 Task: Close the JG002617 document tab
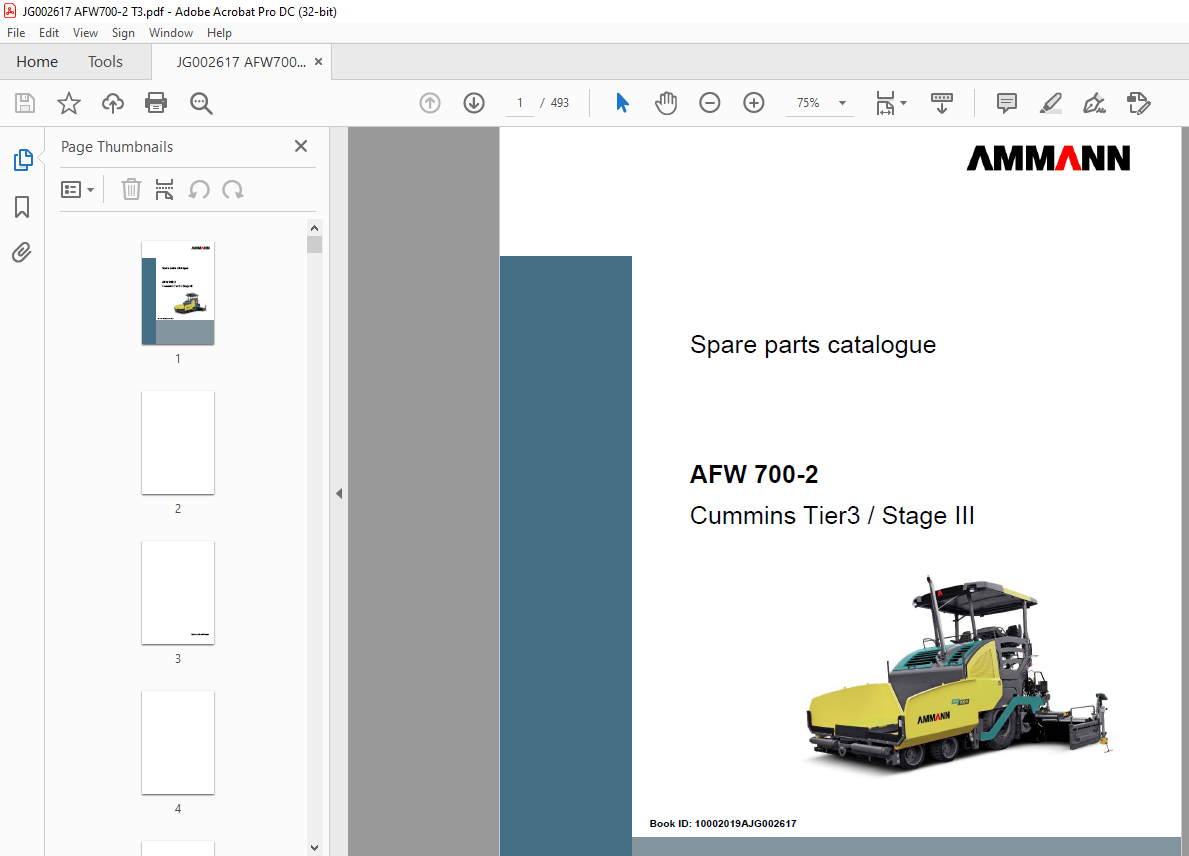pos(318,61)
